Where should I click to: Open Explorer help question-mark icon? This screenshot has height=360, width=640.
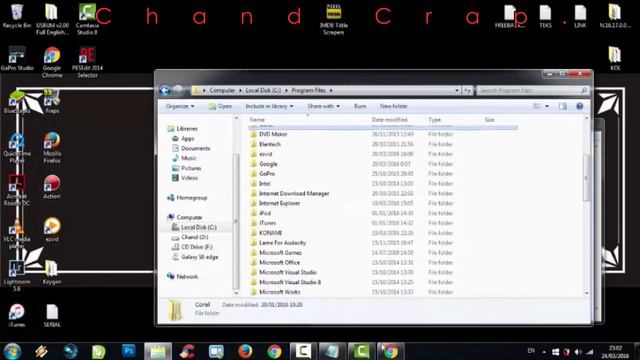coord(579,106)
